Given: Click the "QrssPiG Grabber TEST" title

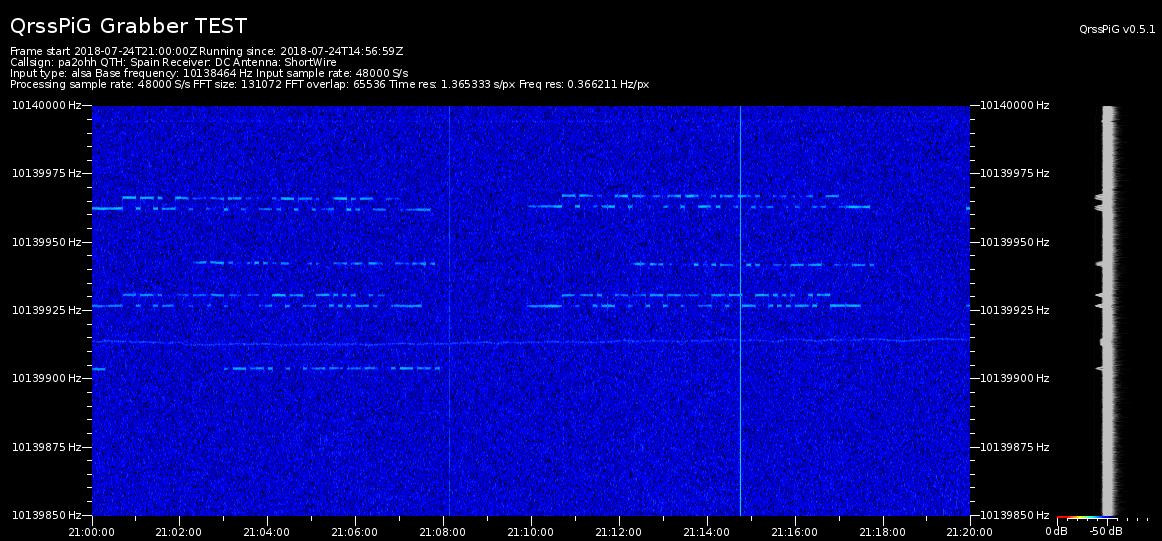Looking at the screenshot, I should 128,27.
